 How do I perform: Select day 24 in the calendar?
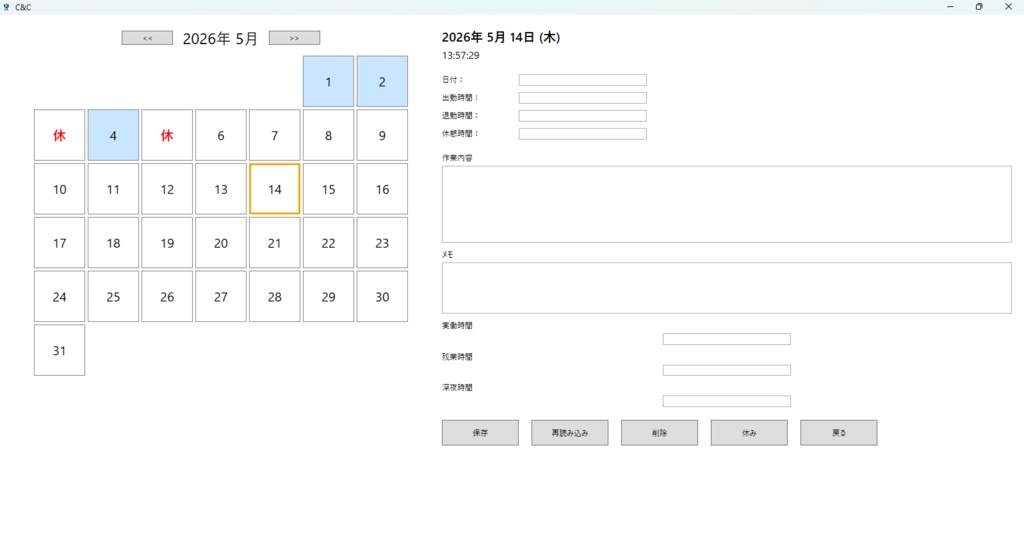point(59,296)
